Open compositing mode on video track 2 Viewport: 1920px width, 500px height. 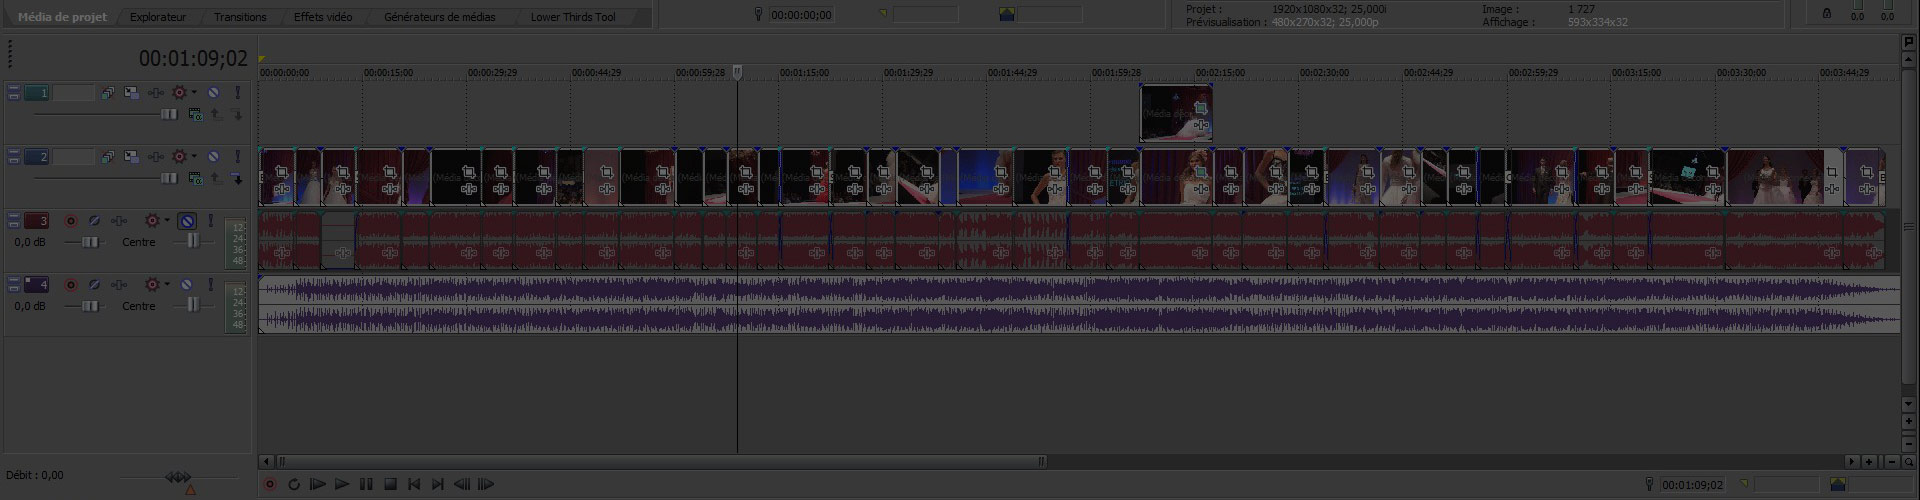pos(196,179)
